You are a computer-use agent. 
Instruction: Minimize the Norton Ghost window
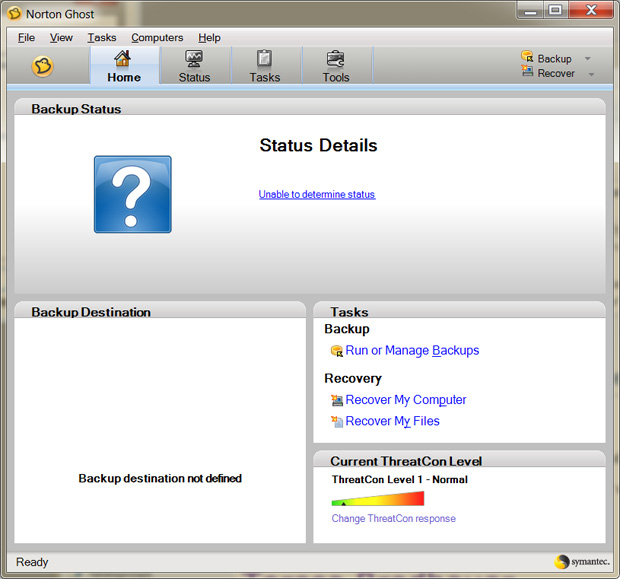(x=530, y=11)
